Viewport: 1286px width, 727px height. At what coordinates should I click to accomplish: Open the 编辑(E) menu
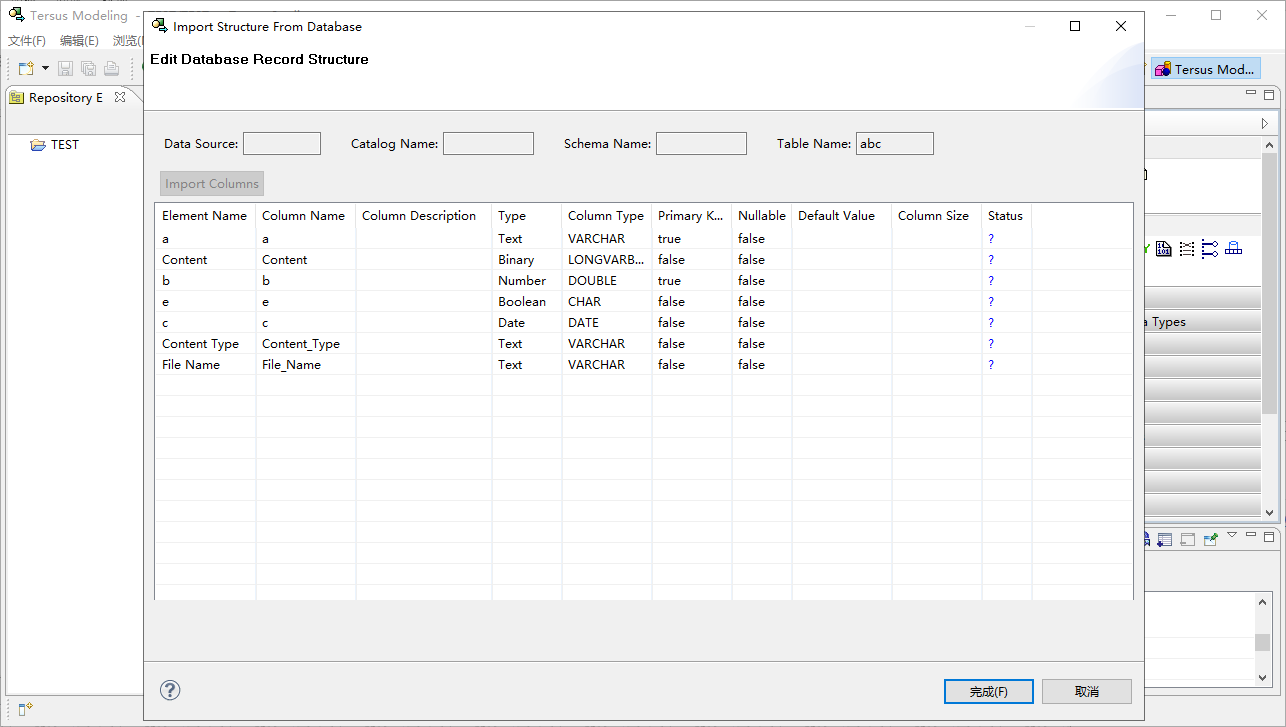[79, 41]
